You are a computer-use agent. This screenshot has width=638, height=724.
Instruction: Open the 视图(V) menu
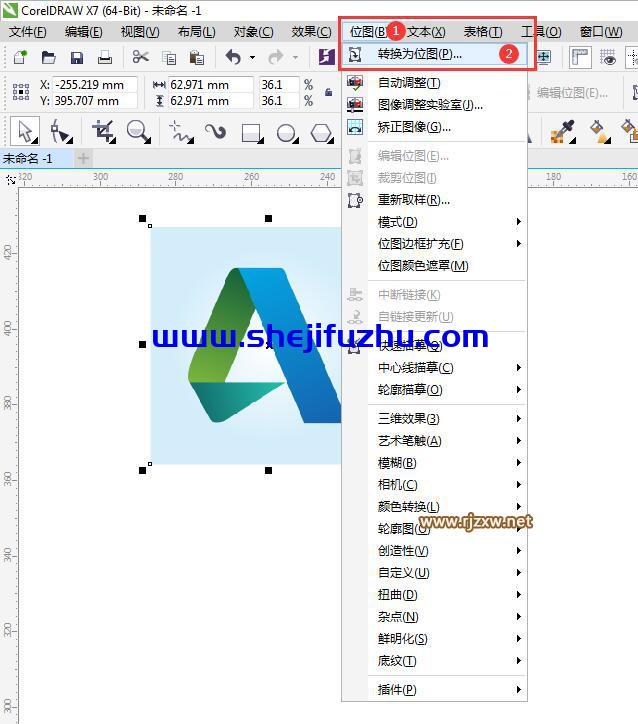140,32
